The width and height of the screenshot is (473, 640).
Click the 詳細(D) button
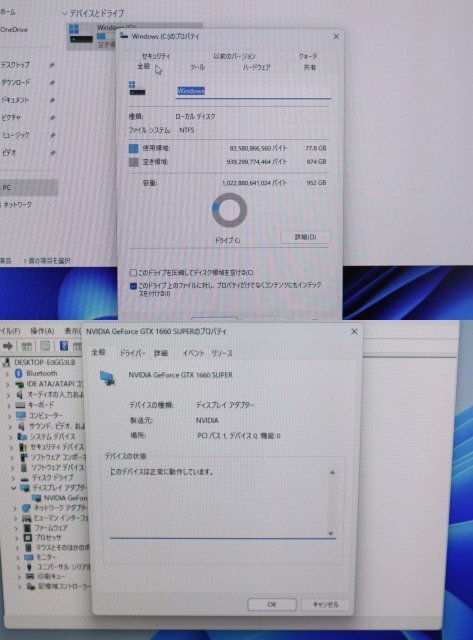[x=305, y=237]
